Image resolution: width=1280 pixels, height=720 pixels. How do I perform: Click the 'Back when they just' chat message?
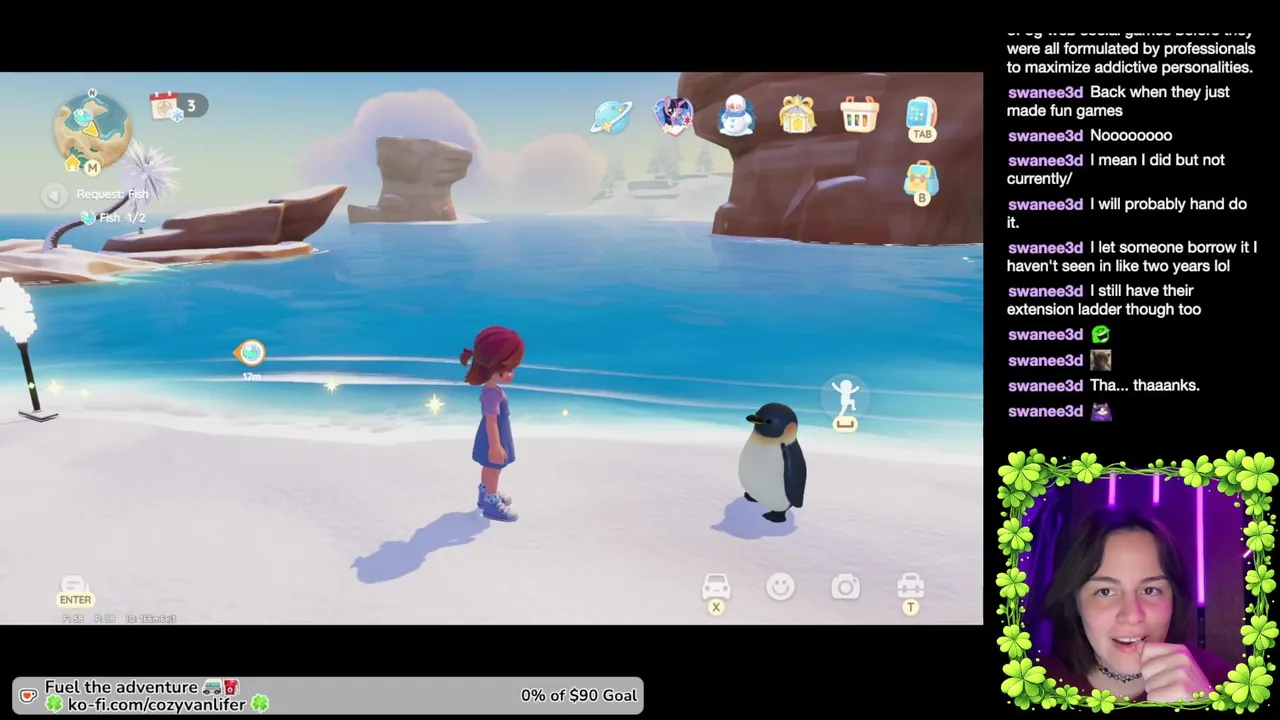(1118, 101)
